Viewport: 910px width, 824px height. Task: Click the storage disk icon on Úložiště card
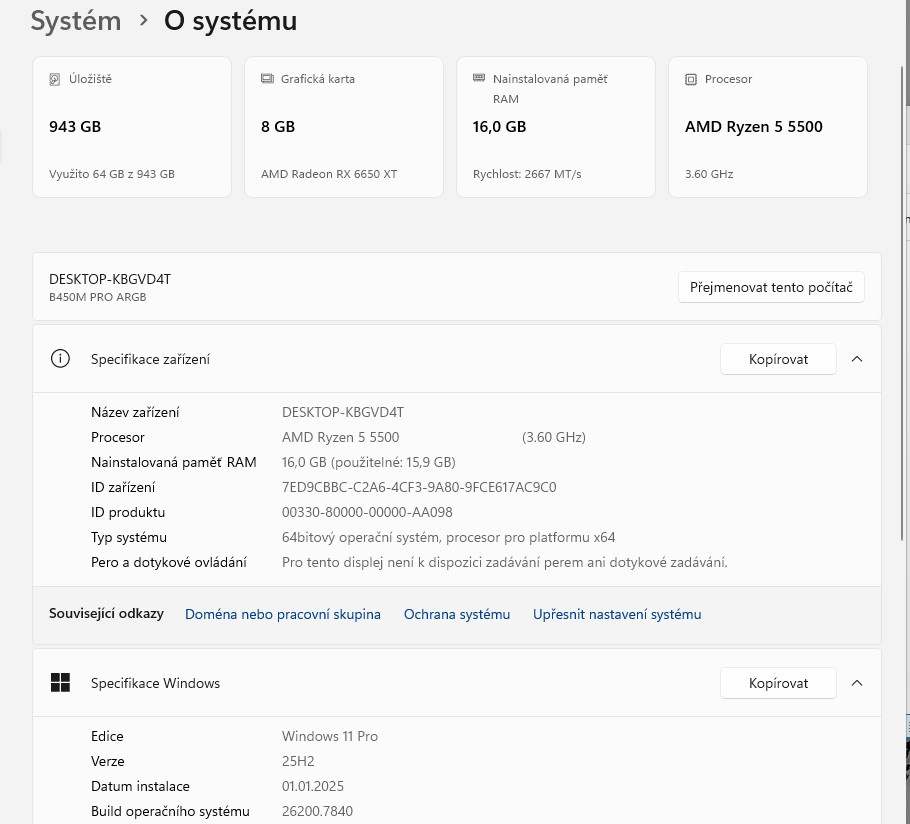click(x=54, y=79)
